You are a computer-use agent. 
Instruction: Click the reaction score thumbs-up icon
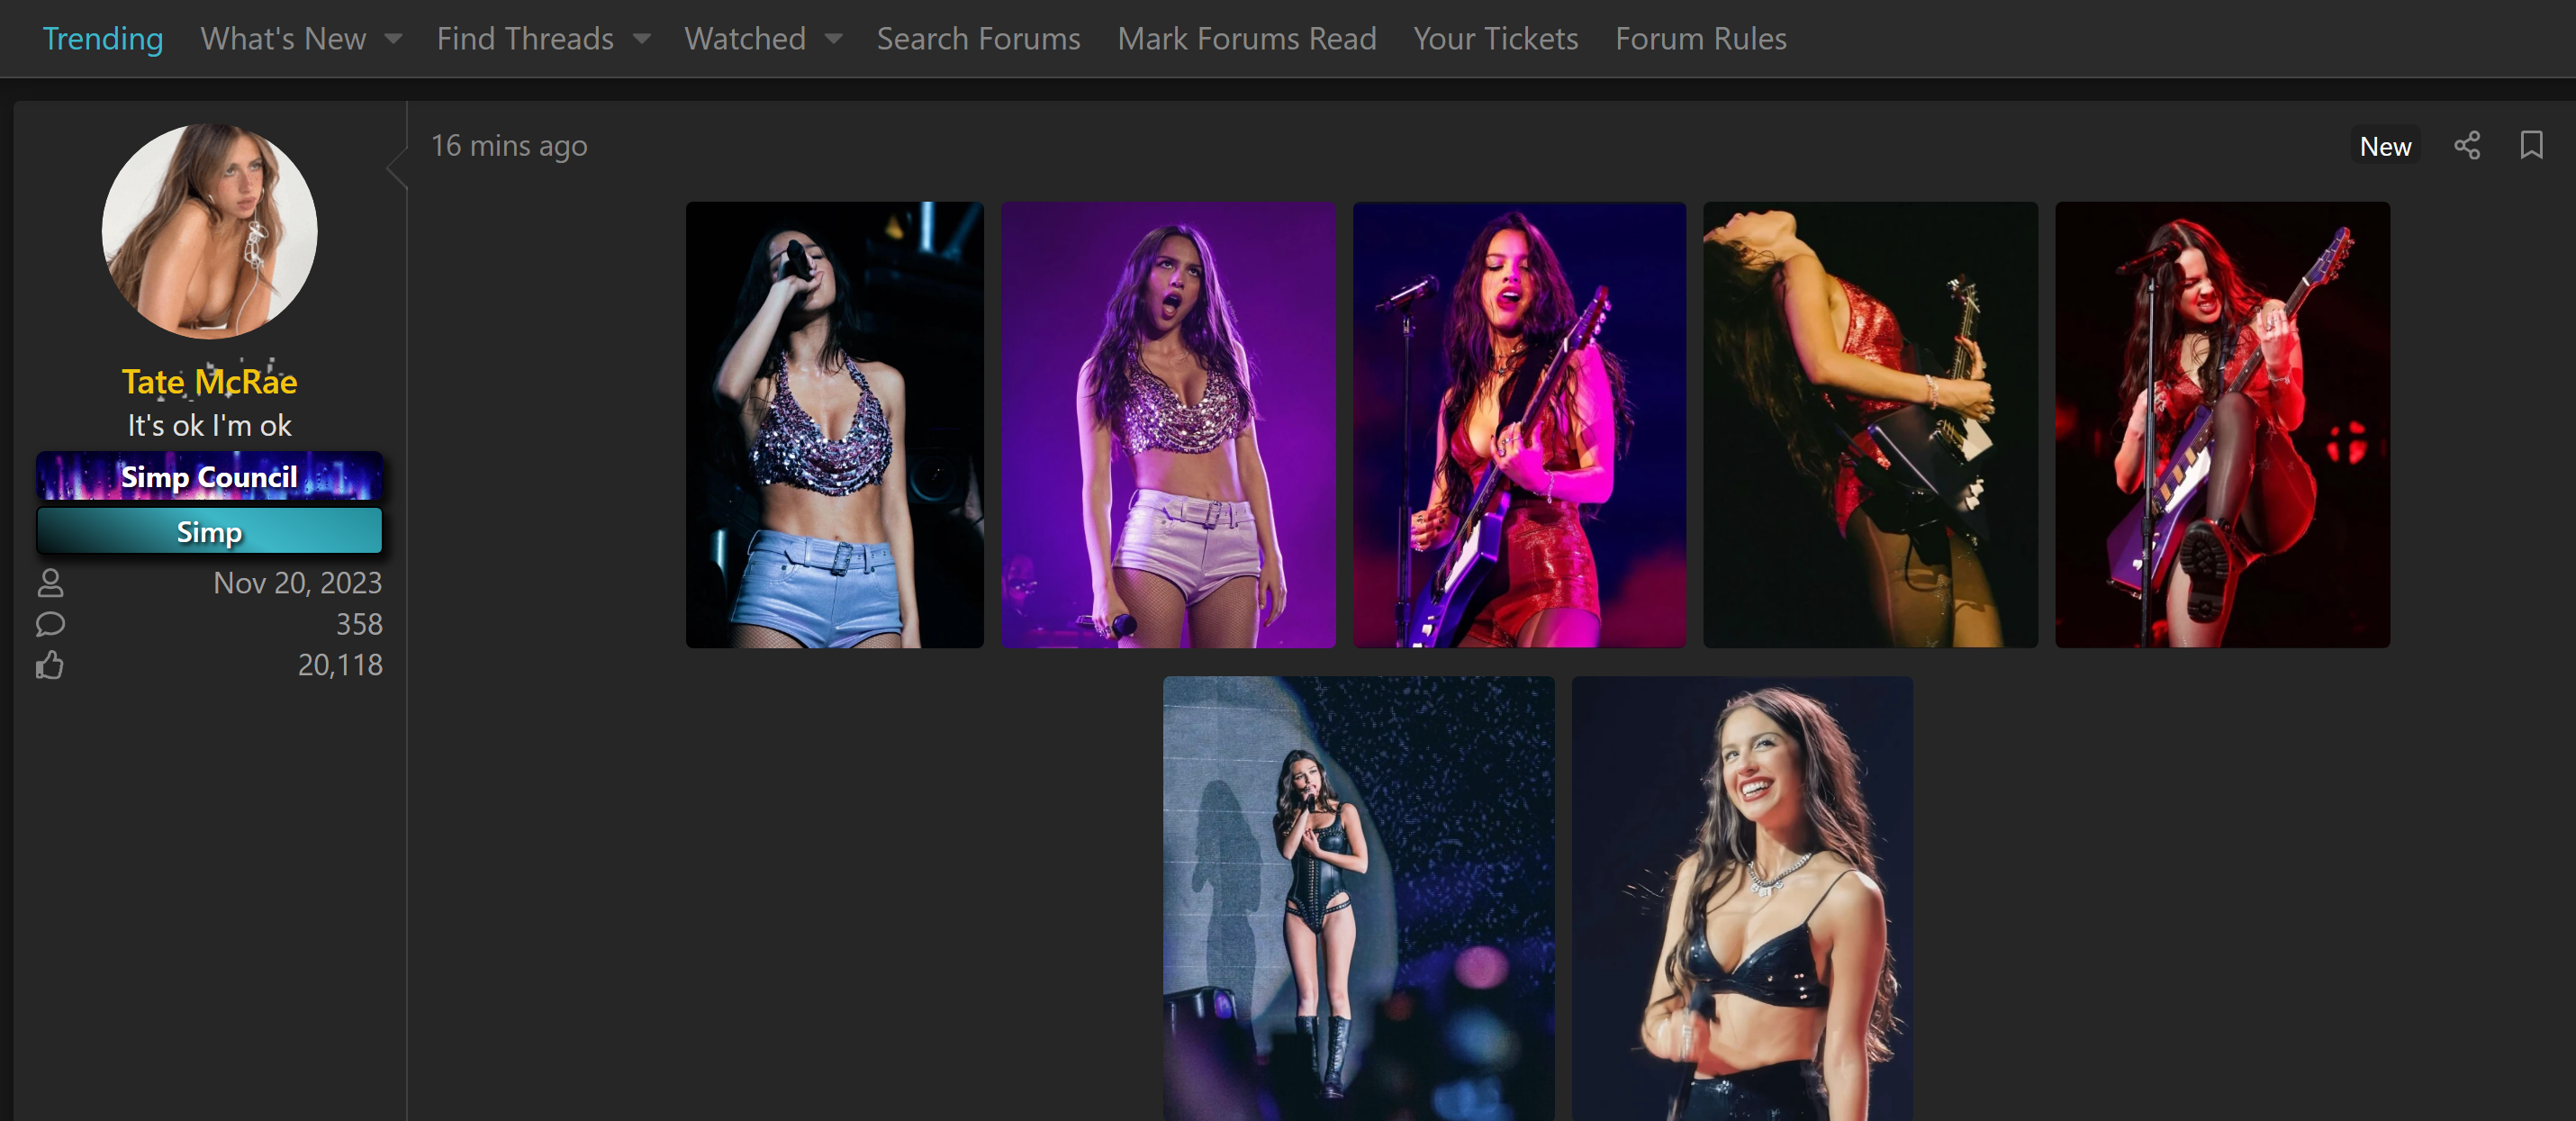50,665
